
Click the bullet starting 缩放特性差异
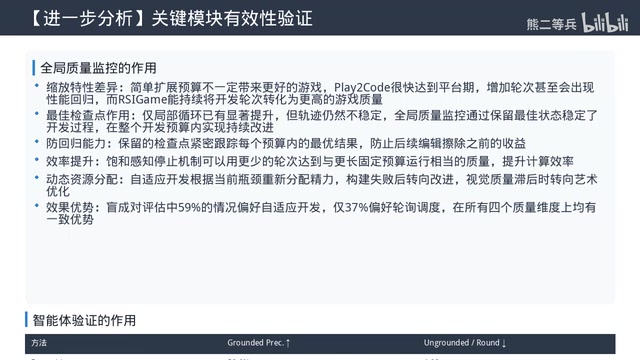coord(320,93)
